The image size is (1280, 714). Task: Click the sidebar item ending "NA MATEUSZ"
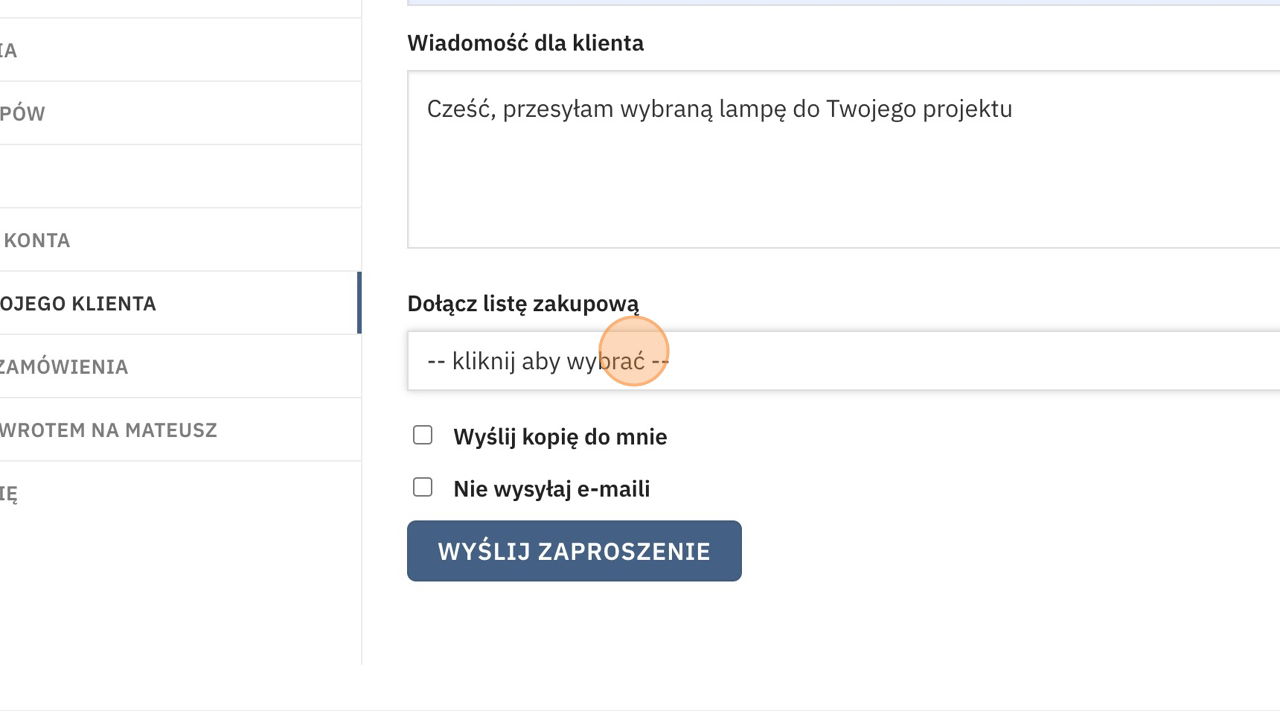point(108,430)
